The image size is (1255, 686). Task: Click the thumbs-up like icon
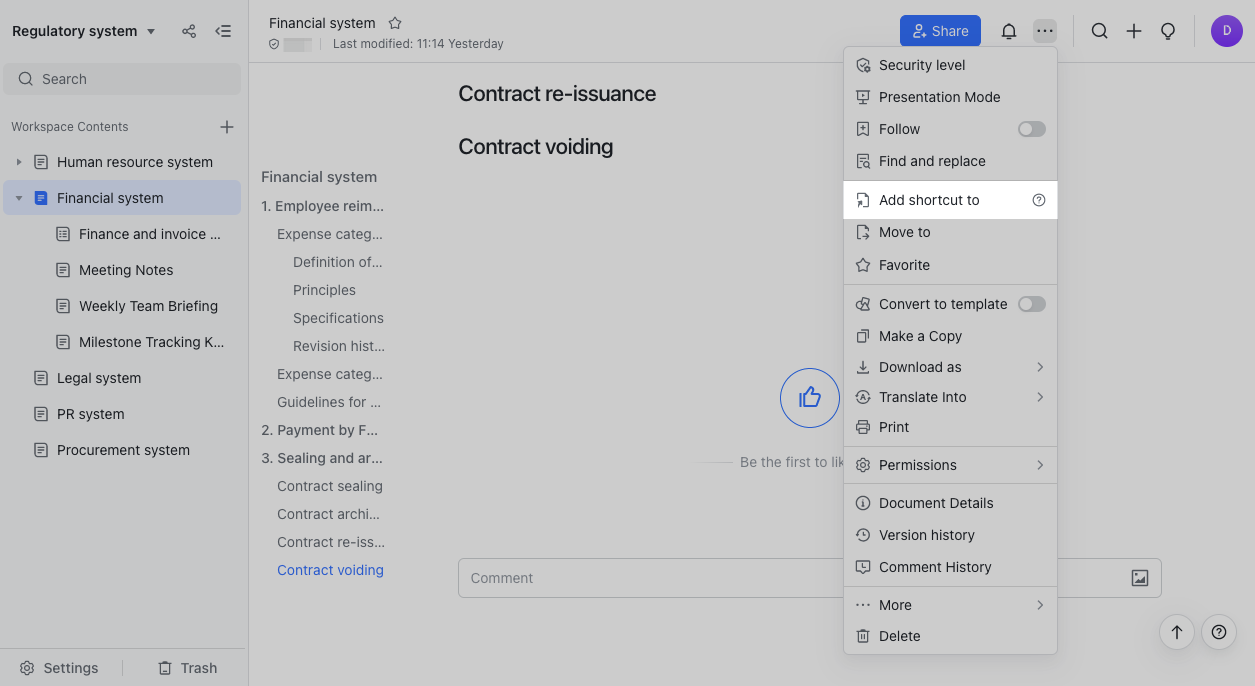809,398
